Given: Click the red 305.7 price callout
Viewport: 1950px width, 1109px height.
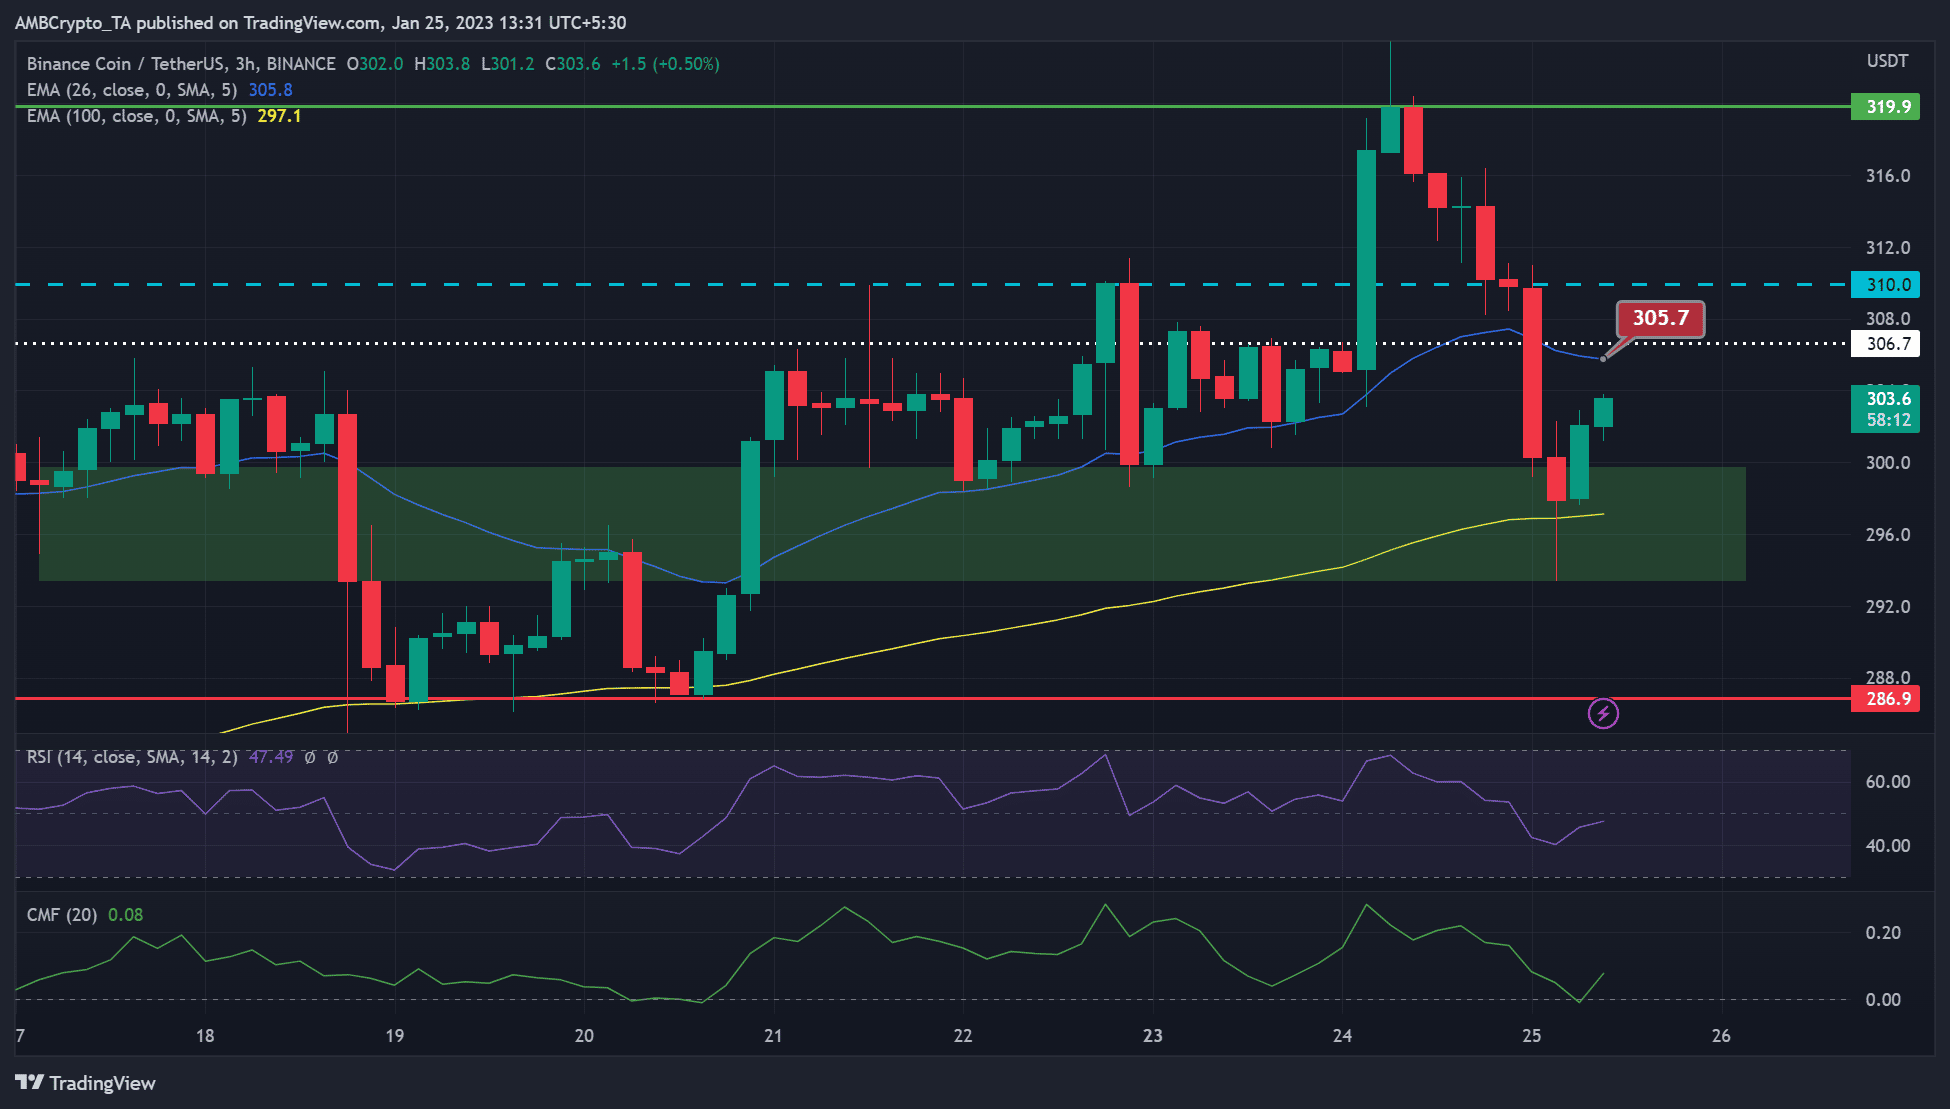Looking at the screenshot, I should 1660,319.
